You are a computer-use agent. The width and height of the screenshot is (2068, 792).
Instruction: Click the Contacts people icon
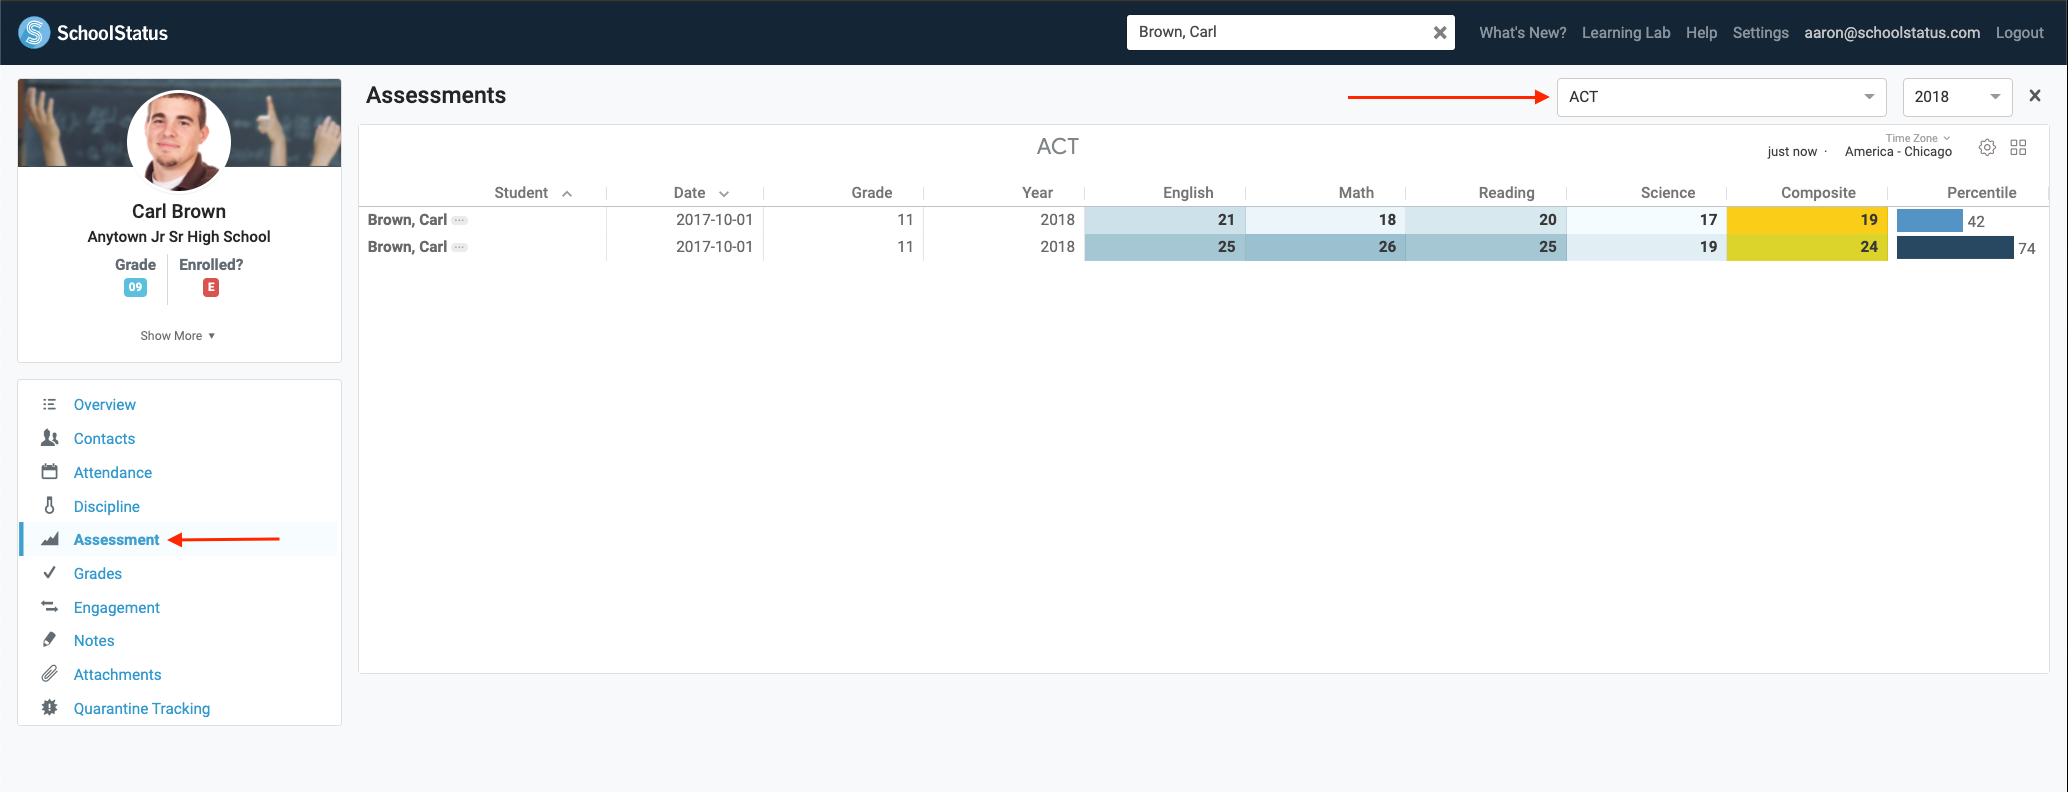(x=49, y=438)
